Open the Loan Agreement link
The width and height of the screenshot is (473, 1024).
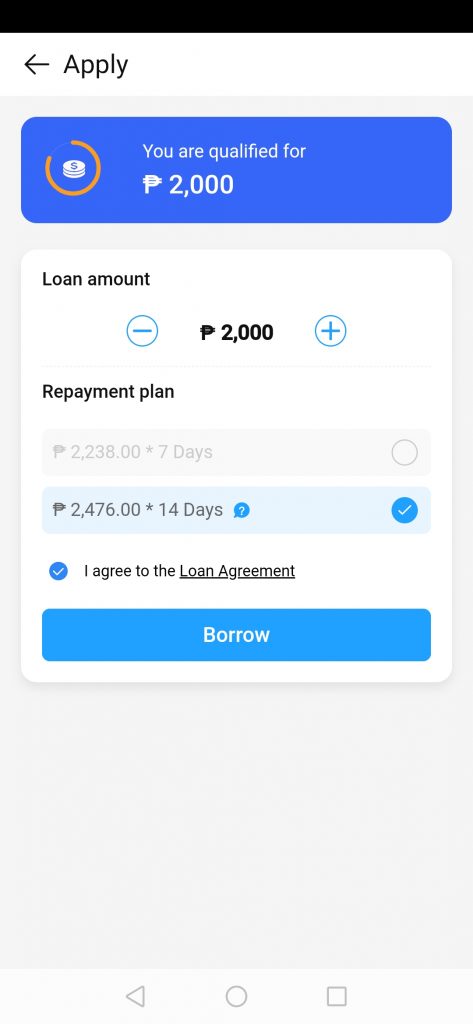point(237,571)
